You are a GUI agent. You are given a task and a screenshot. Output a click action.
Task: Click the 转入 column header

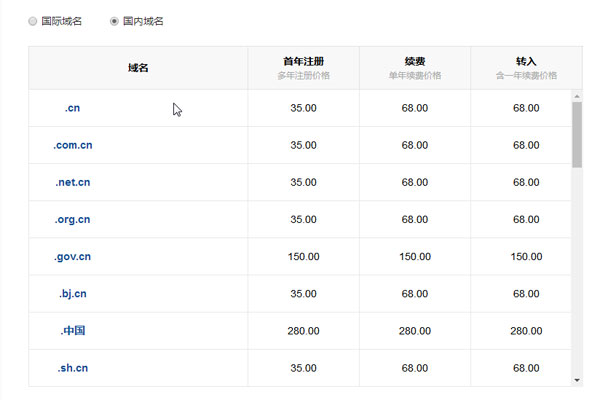click(526, 61)
